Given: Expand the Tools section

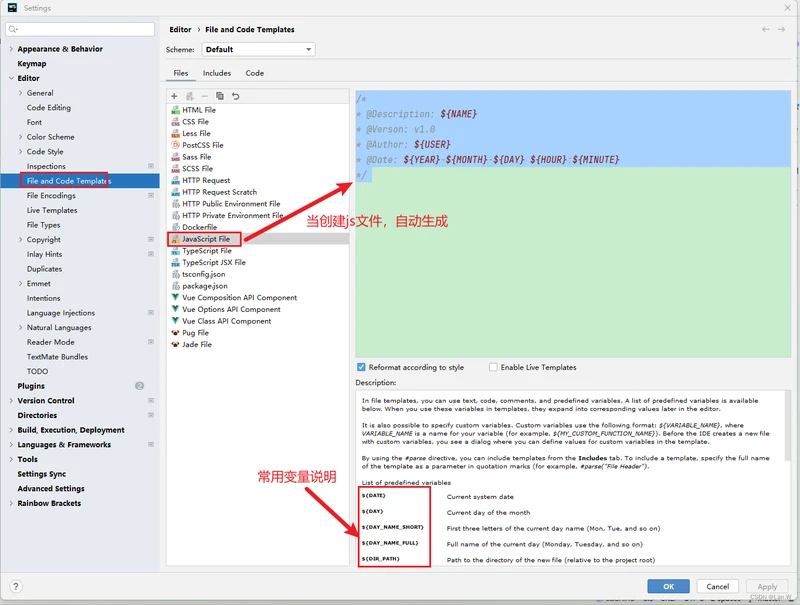Looking at the screenshot, I should pos(11,459).
